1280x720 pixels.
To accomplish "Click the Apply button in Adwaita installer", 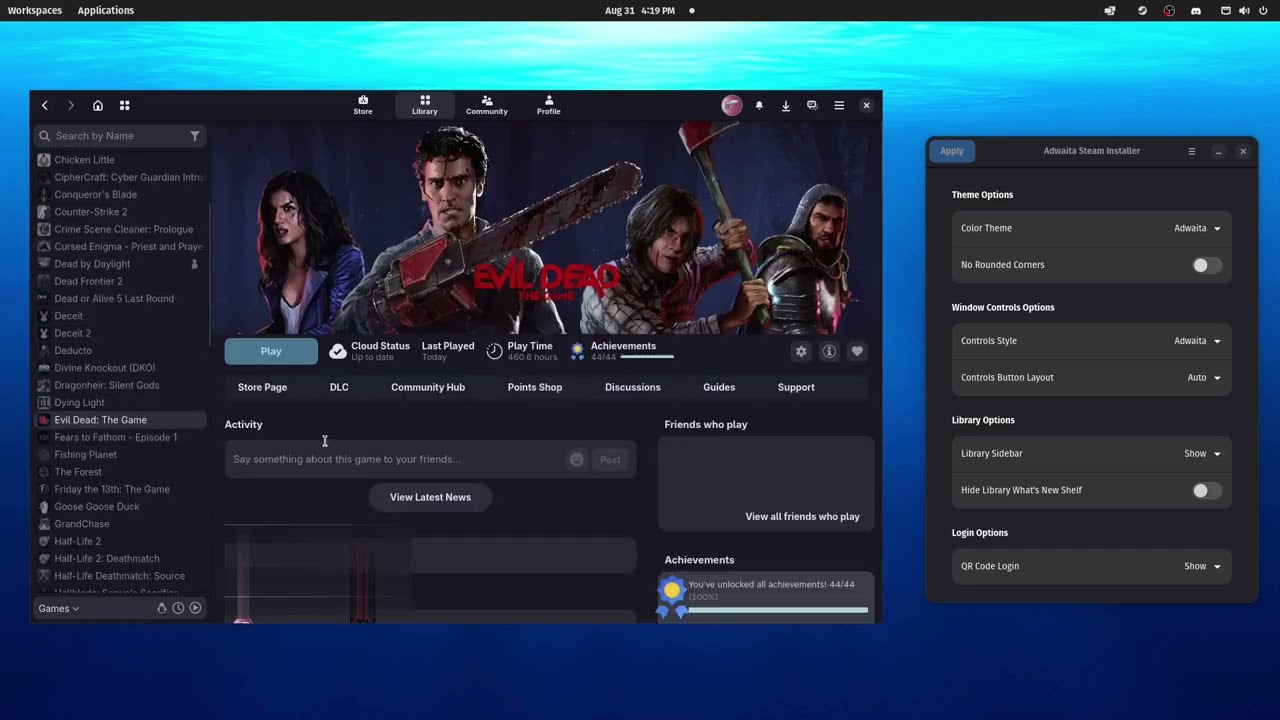I will pos(952,151).
